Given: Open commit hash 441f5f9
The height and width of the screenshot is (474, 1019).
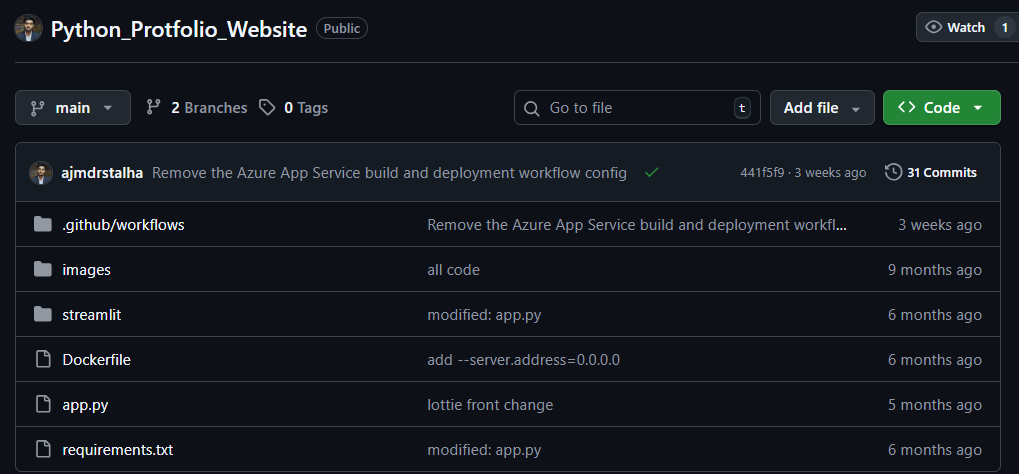Looking at the screenshot, I should pos(762,172).
